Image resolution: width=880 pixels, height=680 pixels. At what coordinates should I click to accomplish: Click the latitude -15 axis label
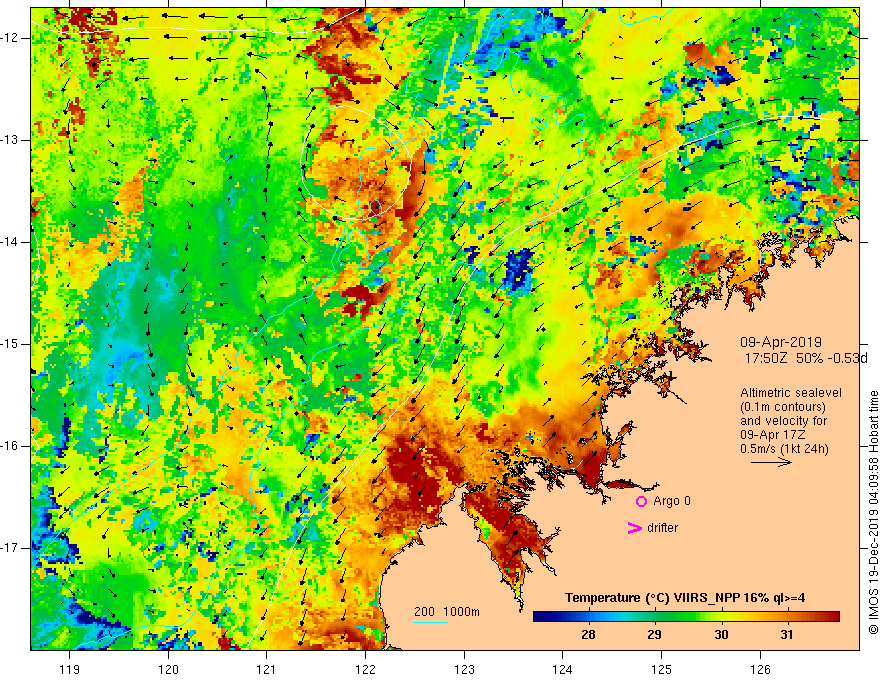[10, 344]
